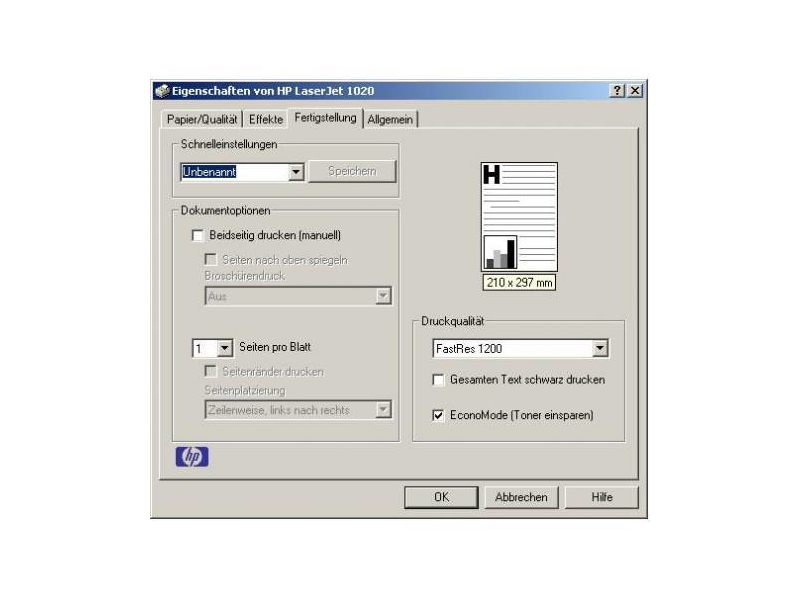Open help via the Hilfe button
The height and width of the screenshot is (600, 800).
coord(602,497)
